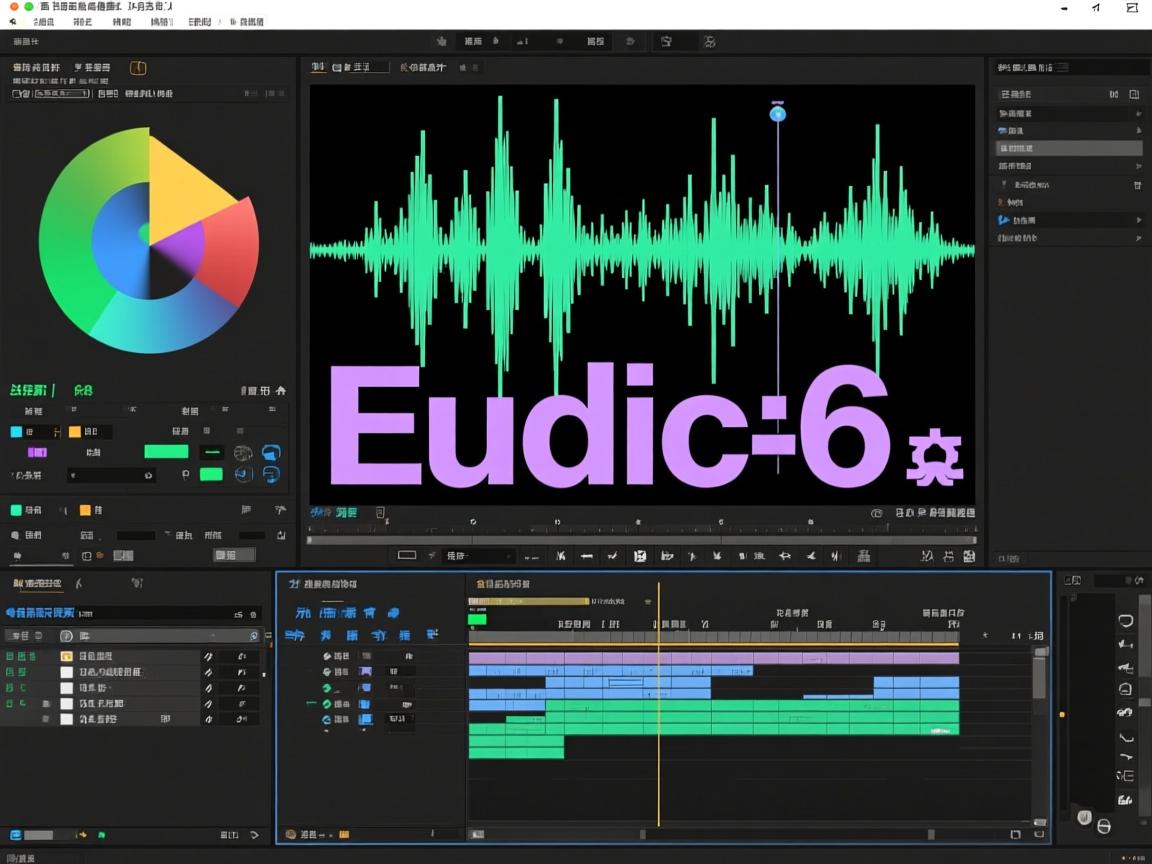Select the rectangle marquee tool in the timeline toolbar
Image resolution: width=1152 pixels, height=864 pixels.
406,556
